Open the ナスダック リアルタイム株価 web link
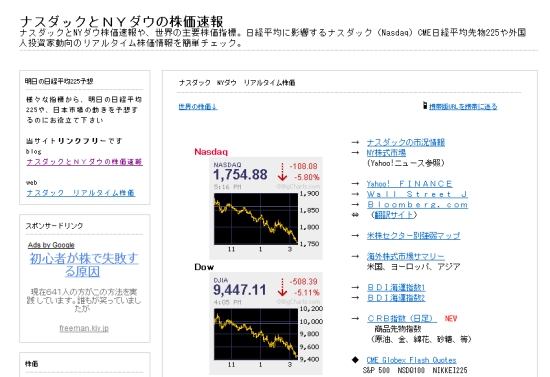Image resolution: width=550 pixels, height=377 pixels. pos(81,193)
